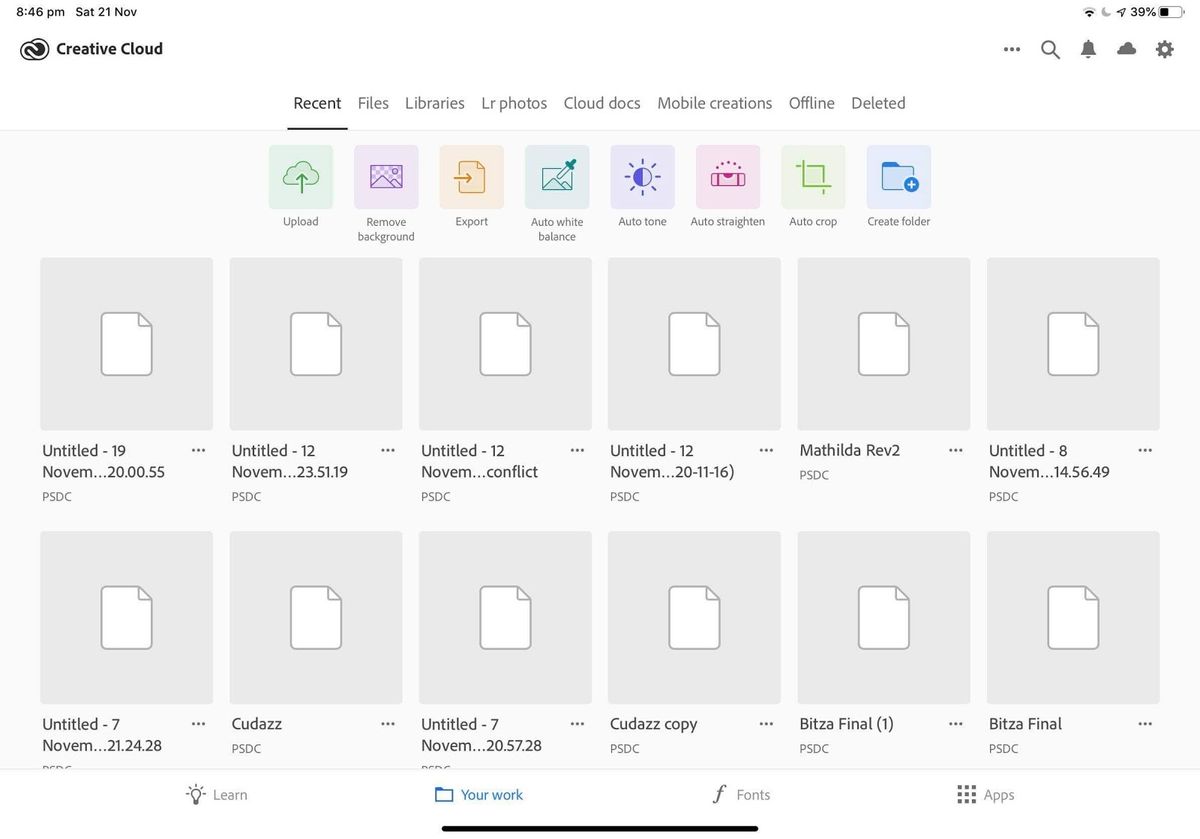
Task: Open options menu for Bitza Final
Action: pos(1144,723)
